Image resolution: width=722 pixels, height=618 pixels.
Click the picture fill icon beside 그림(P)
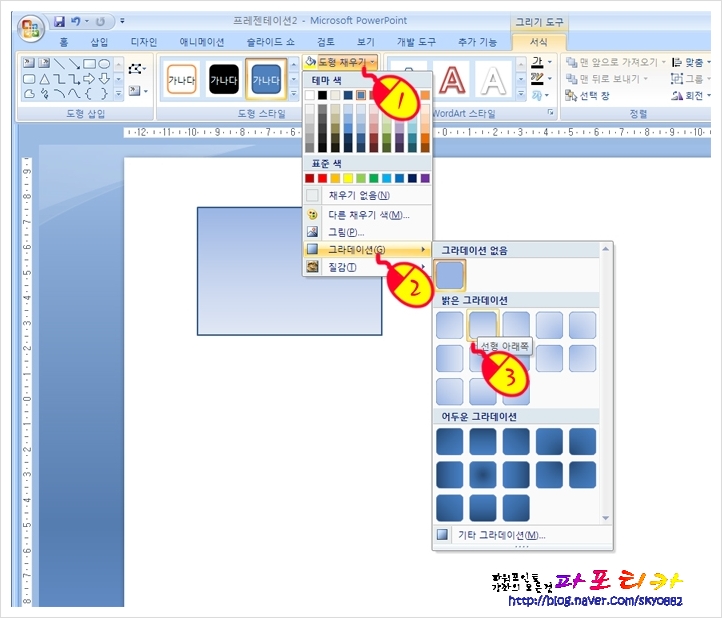tap(313, 232)
